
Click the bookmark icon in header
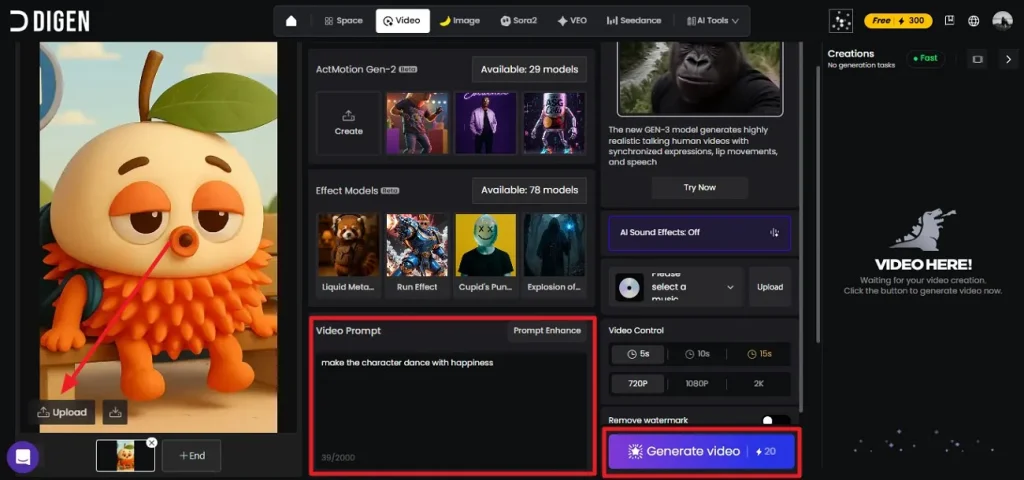point(950,21)
